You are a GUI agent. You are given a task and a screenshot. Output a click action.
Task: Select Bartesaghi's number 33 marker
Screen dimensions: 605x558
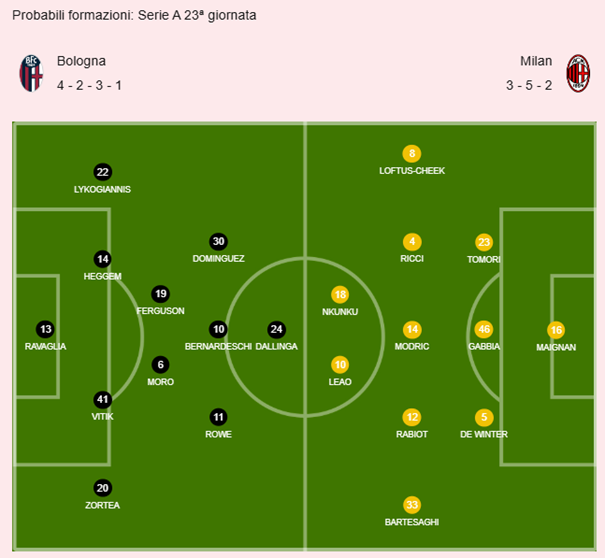[412, 505]
